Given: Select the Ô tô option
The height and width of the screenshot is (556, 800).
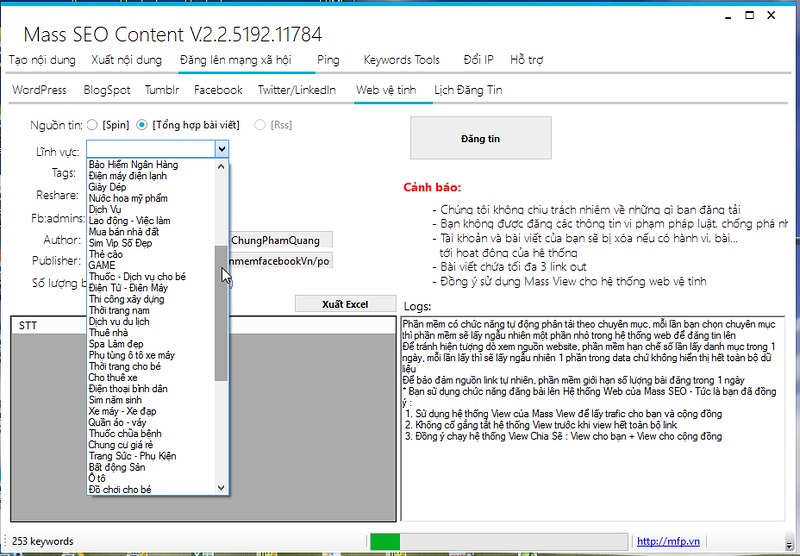Looking at the screenshot, I should tap(97, 479).
